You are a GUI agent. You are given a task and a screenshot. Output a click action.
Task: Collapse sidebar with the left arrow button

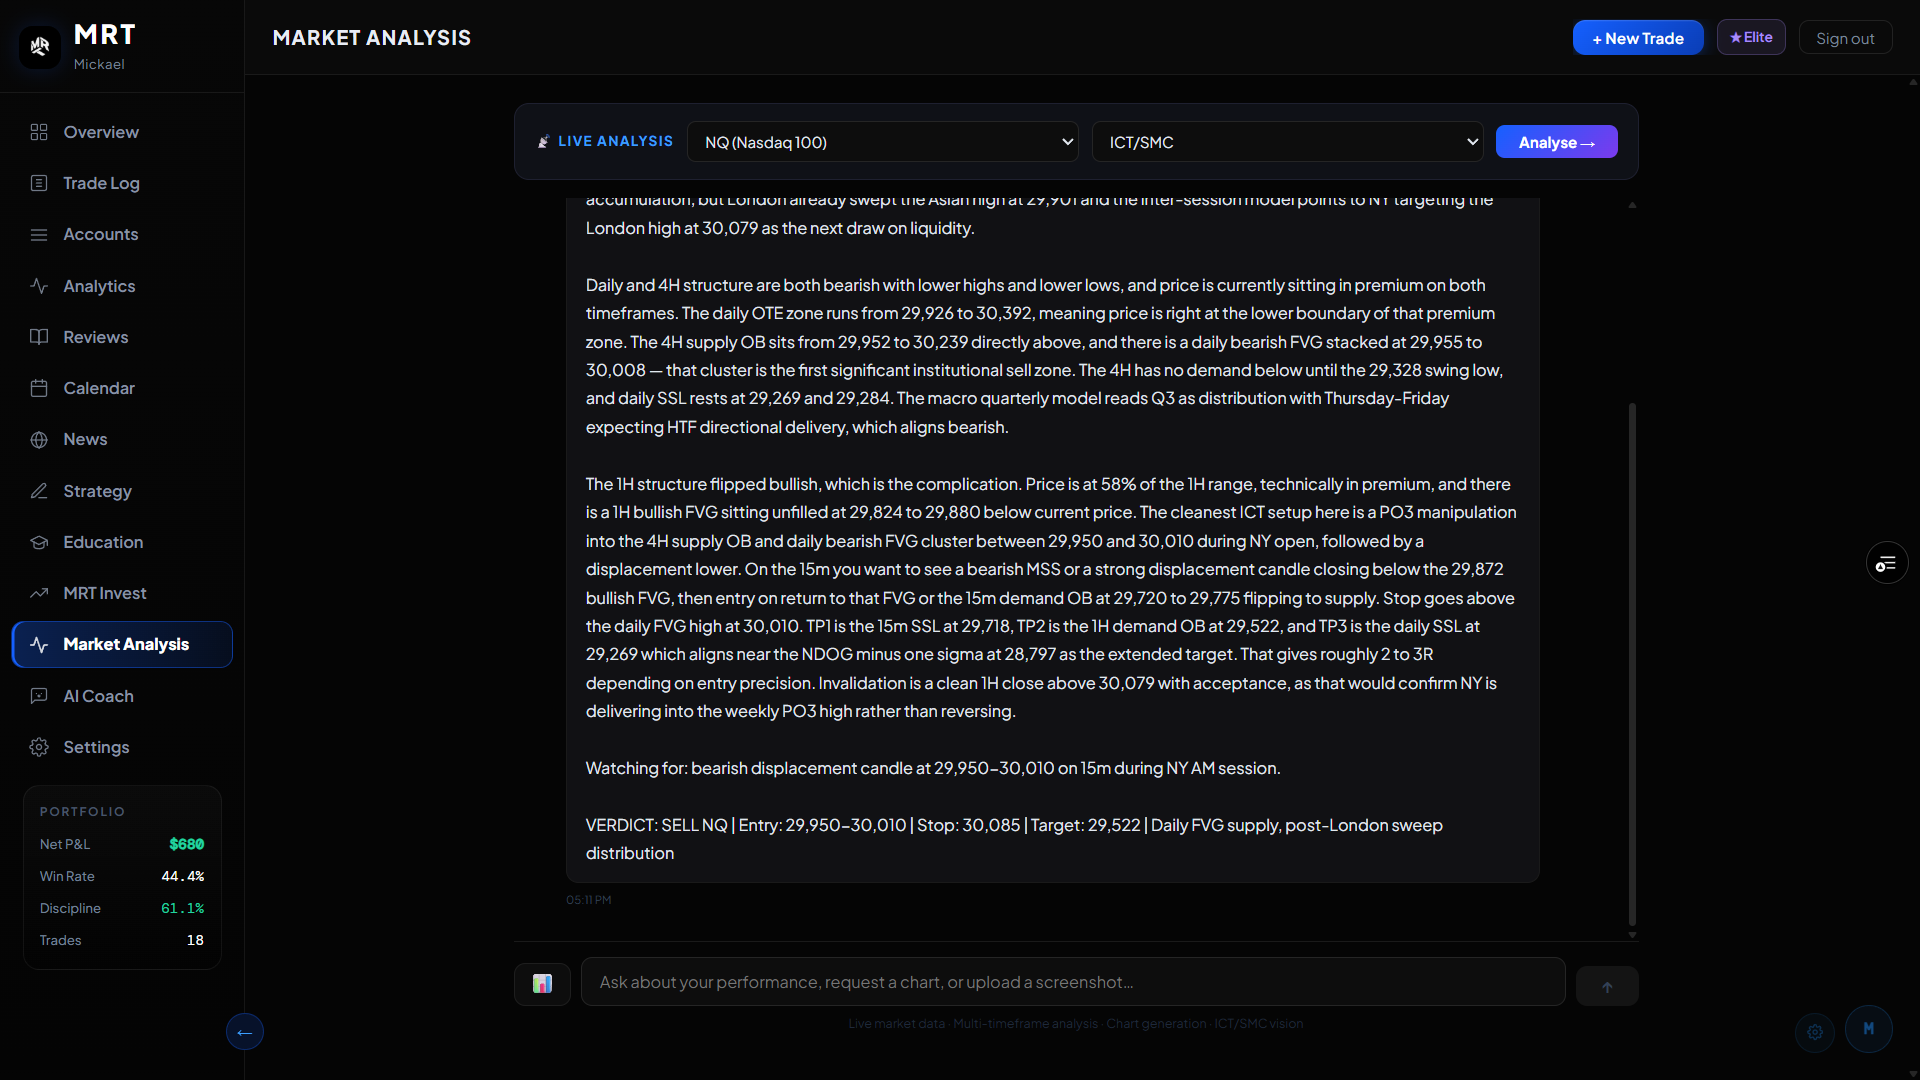point(245,1032)
